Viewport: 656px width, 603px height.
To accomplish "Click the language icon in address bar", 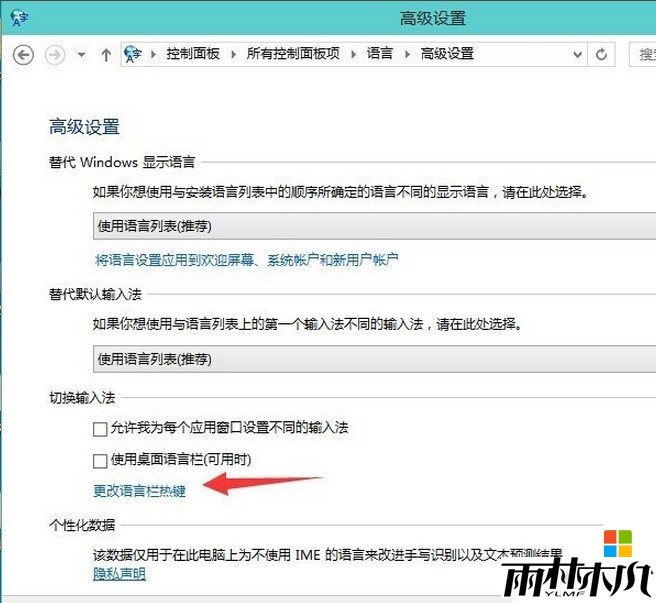I will 133,54.
